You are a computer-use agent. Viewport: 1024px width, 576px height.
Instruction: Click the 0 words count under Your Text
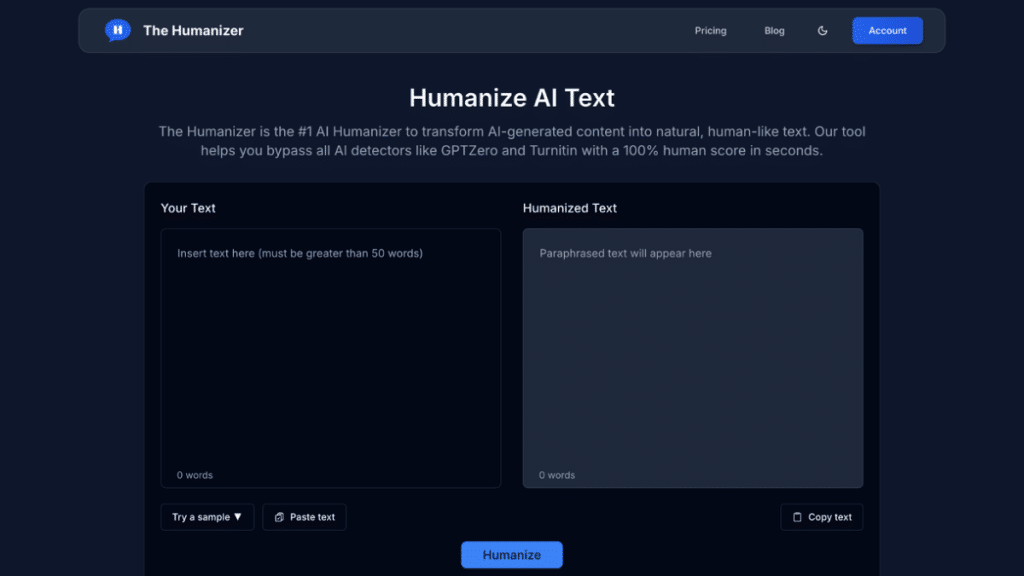[195, 475]
